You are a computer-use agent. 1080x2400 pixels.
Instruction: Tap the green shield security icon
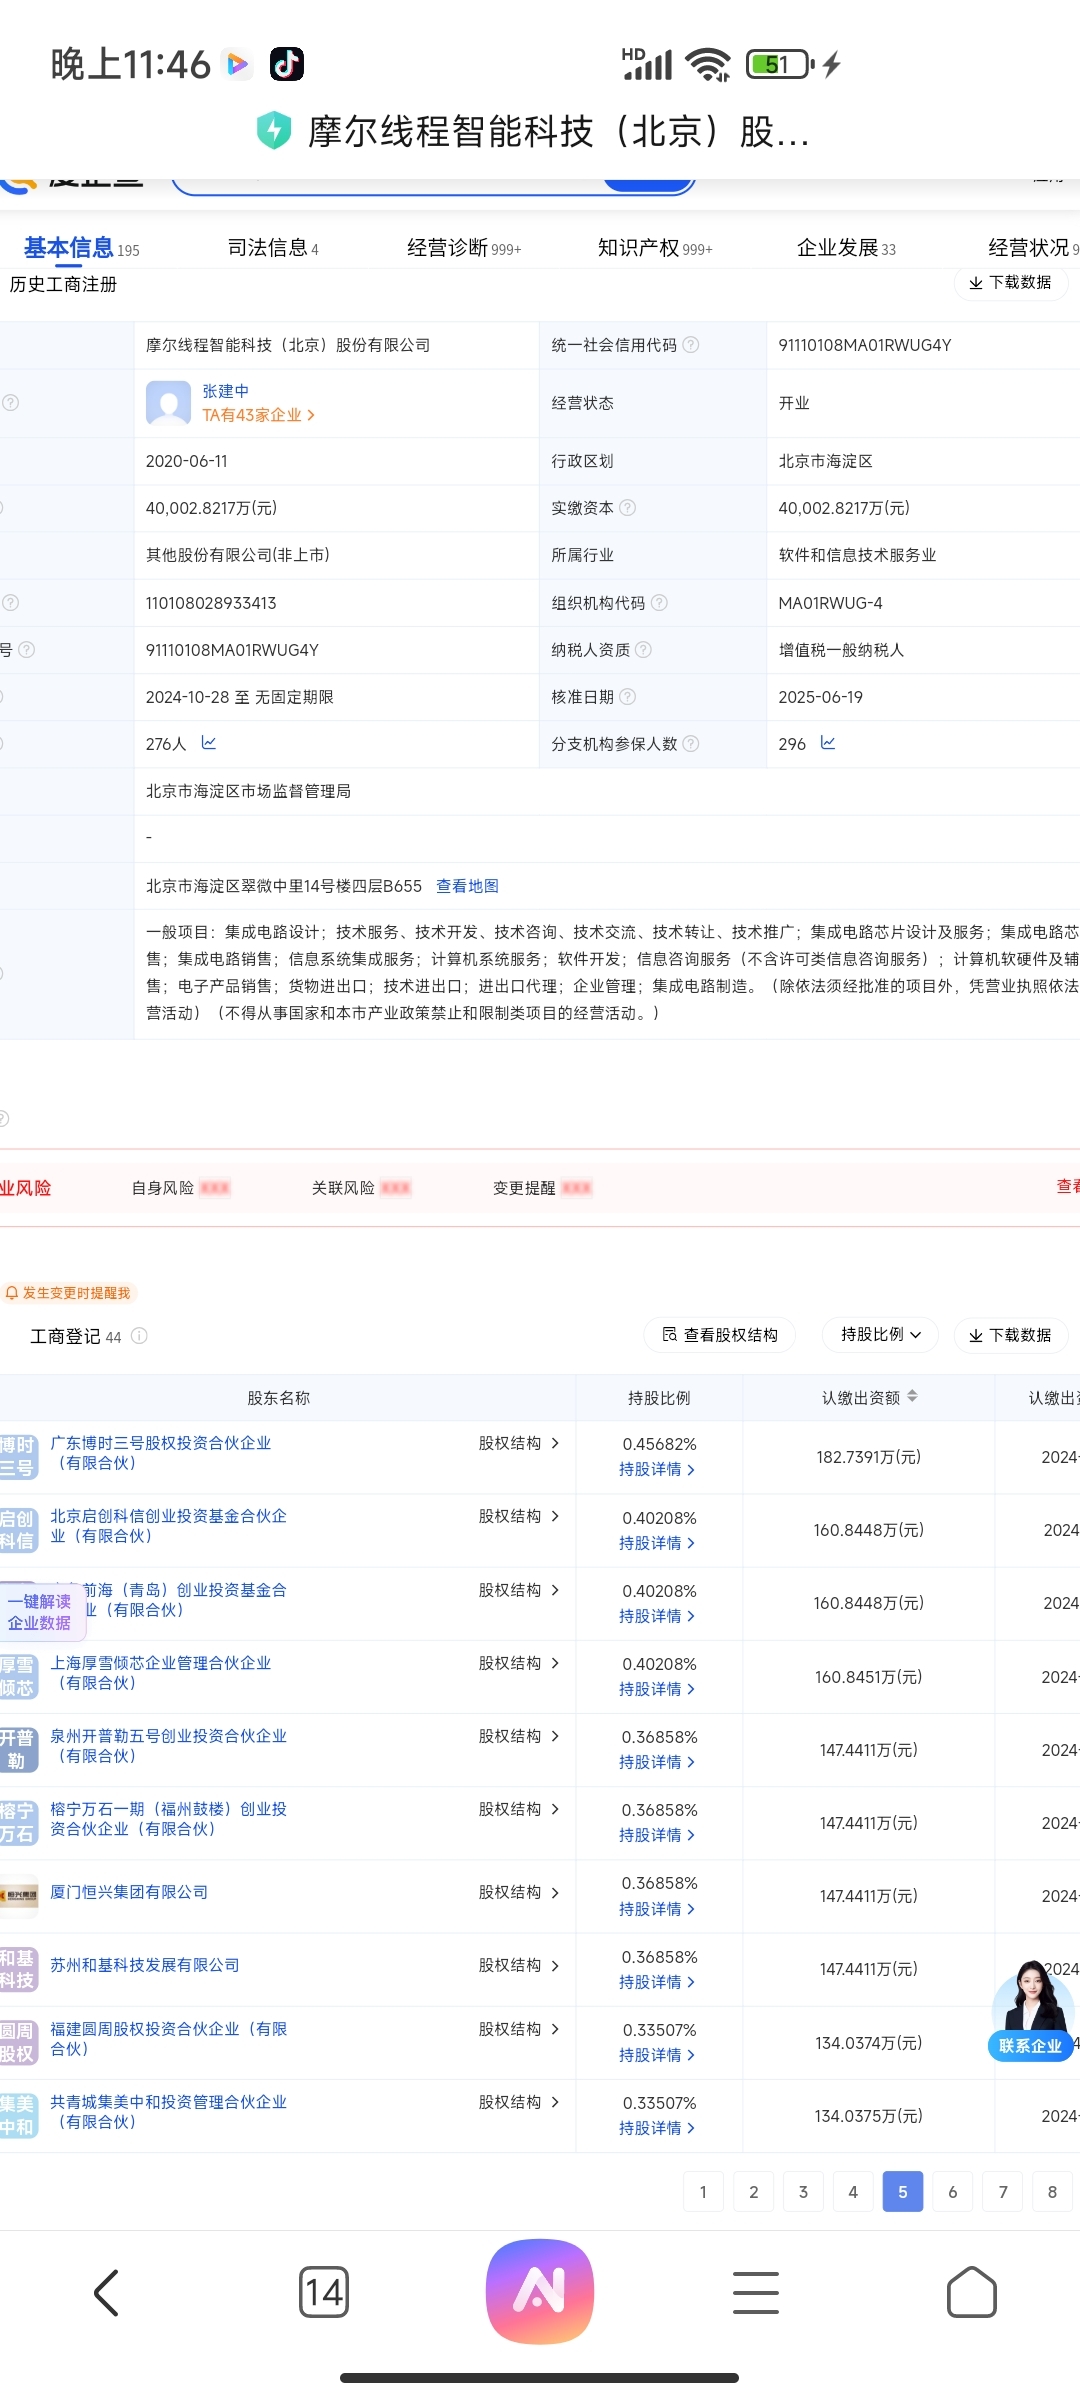pyautogui.click(x=274, y=131)
